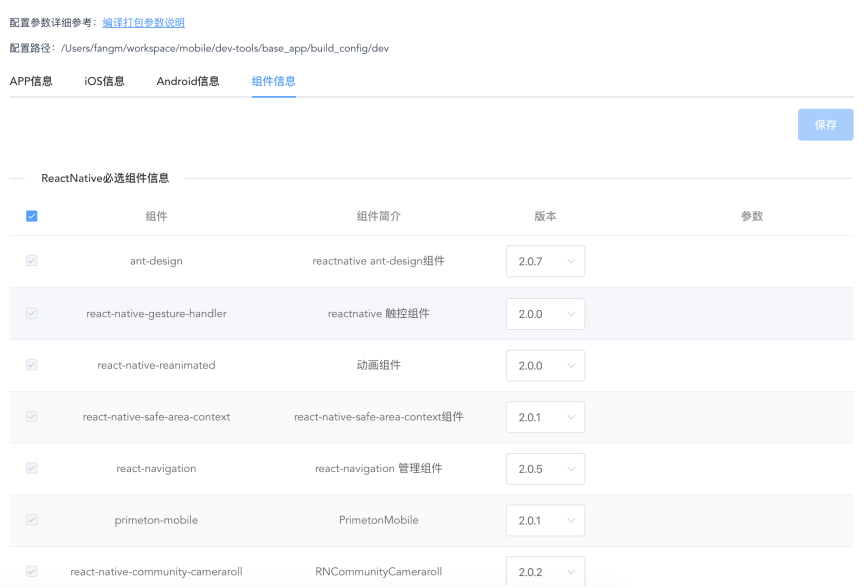
Task: Toggle the react-native-reanimated row checkbox
Action: pyautogui.click(x=31, y=365)
